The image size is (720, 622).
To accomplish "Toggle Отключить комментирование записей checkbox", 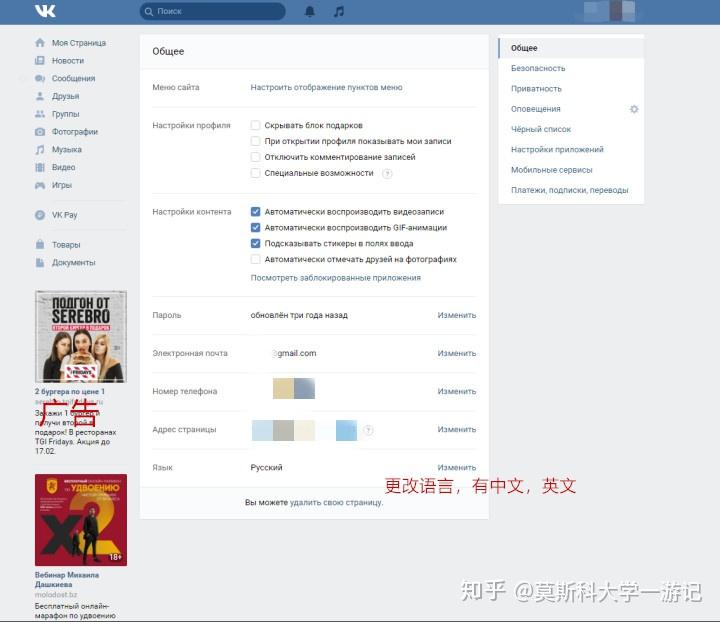I will pos(255,157).
